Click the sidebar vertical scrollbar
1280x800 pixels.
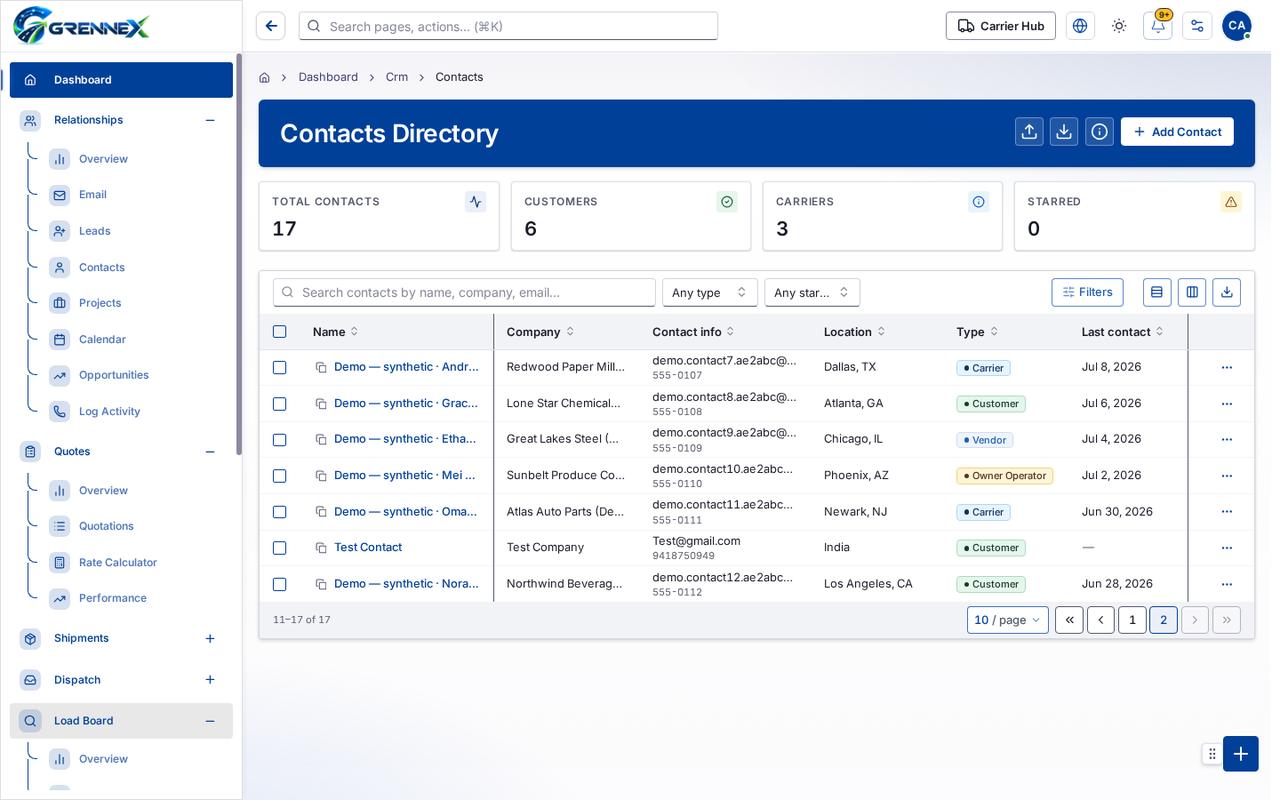[239, 255]
